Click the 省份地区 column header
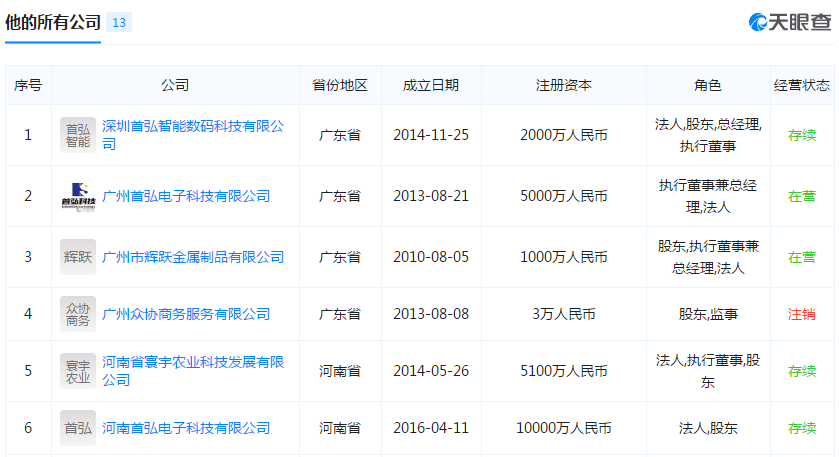 pos(340,85)
